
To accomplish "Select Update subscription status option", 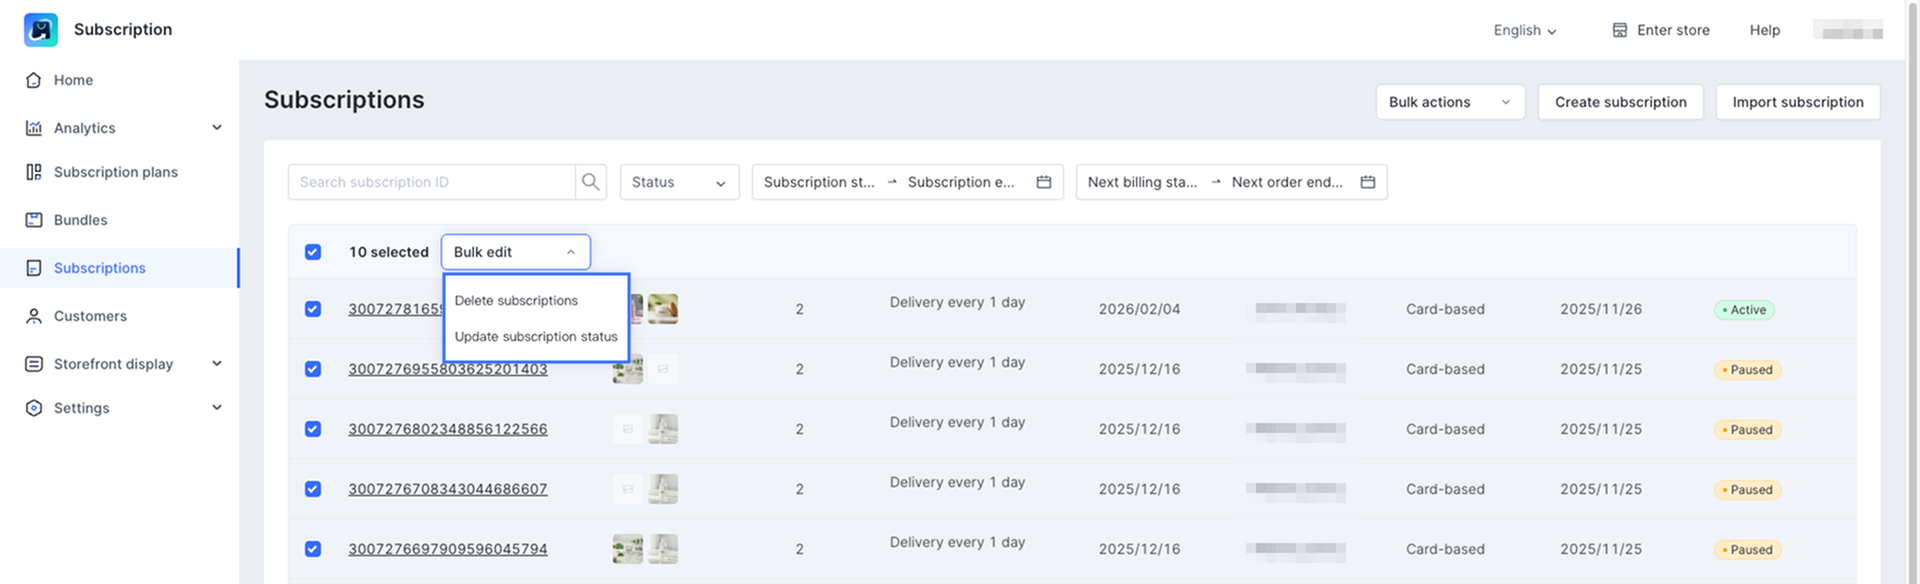I will coord(536,337).
